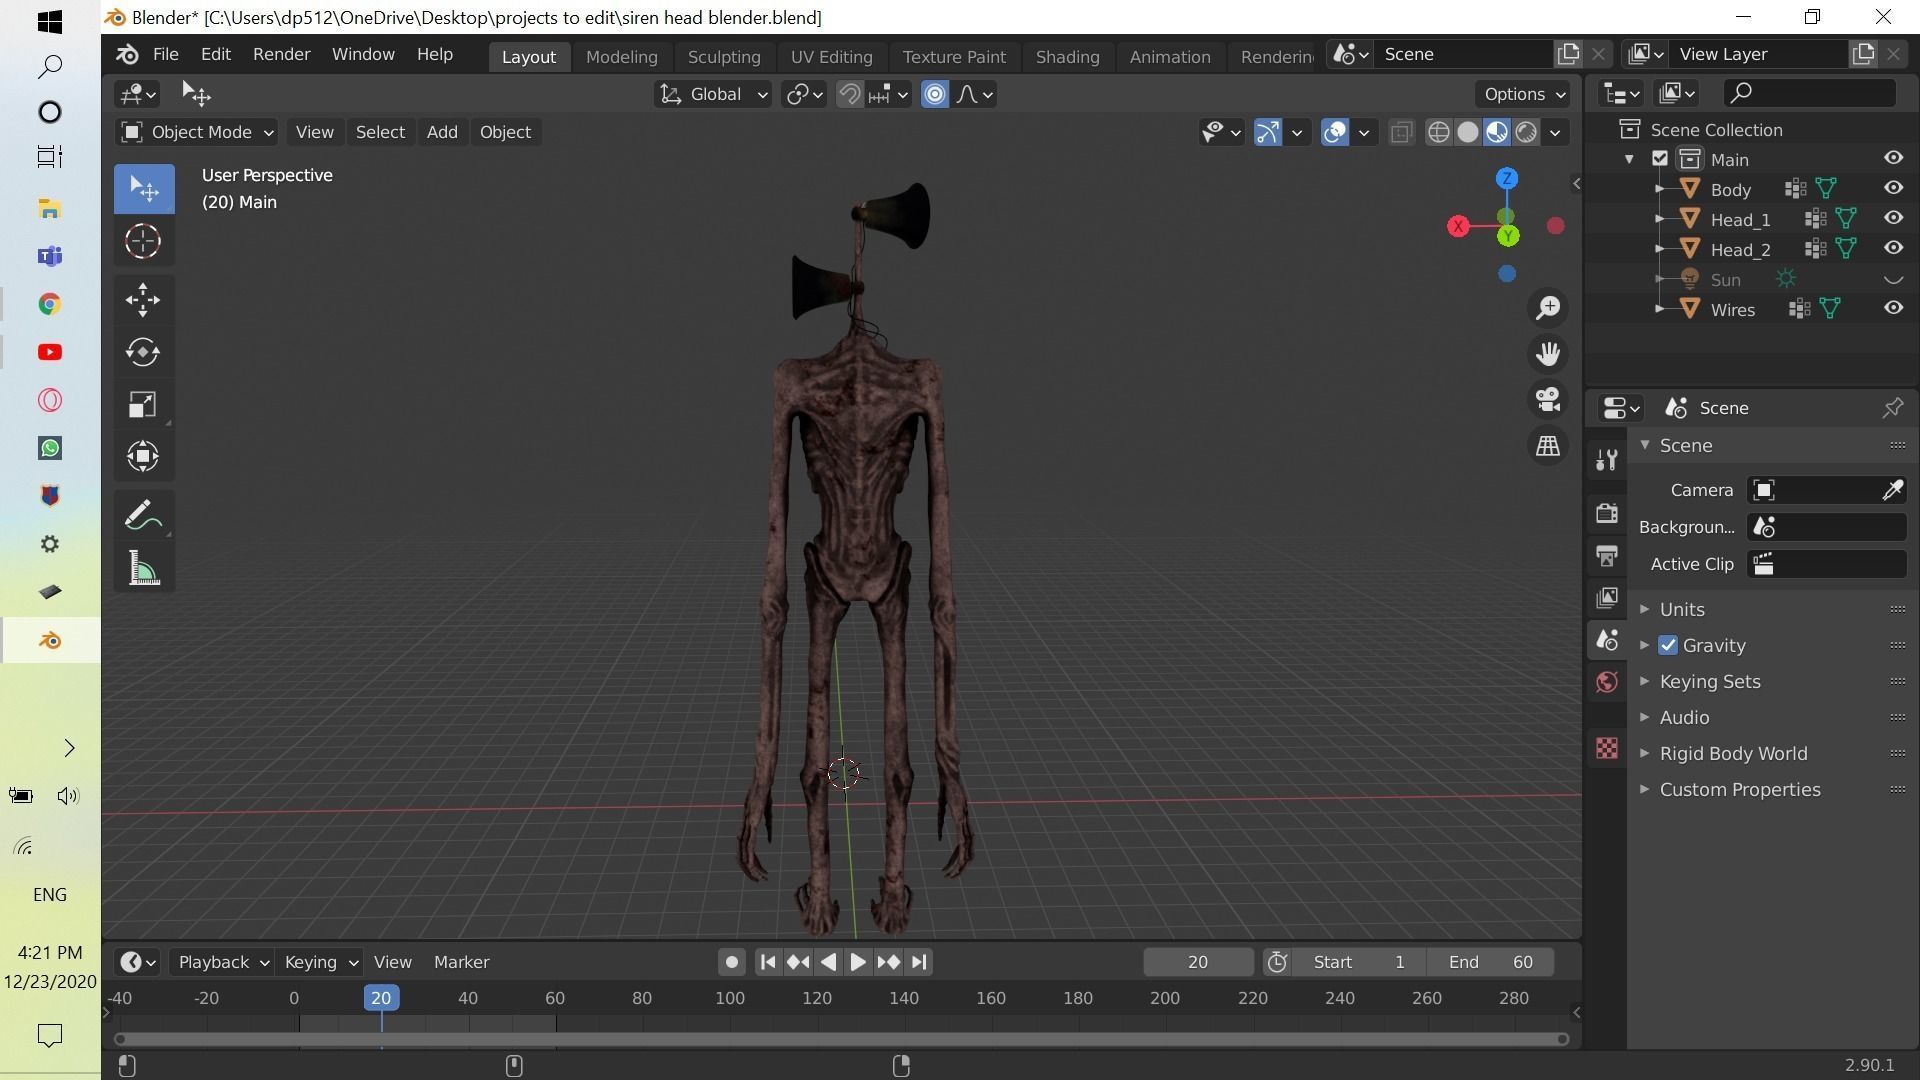Choose the Move tool
The width and height of the screenshot is (1920, 1080).
pyautogui.click(x=144, y=300)
